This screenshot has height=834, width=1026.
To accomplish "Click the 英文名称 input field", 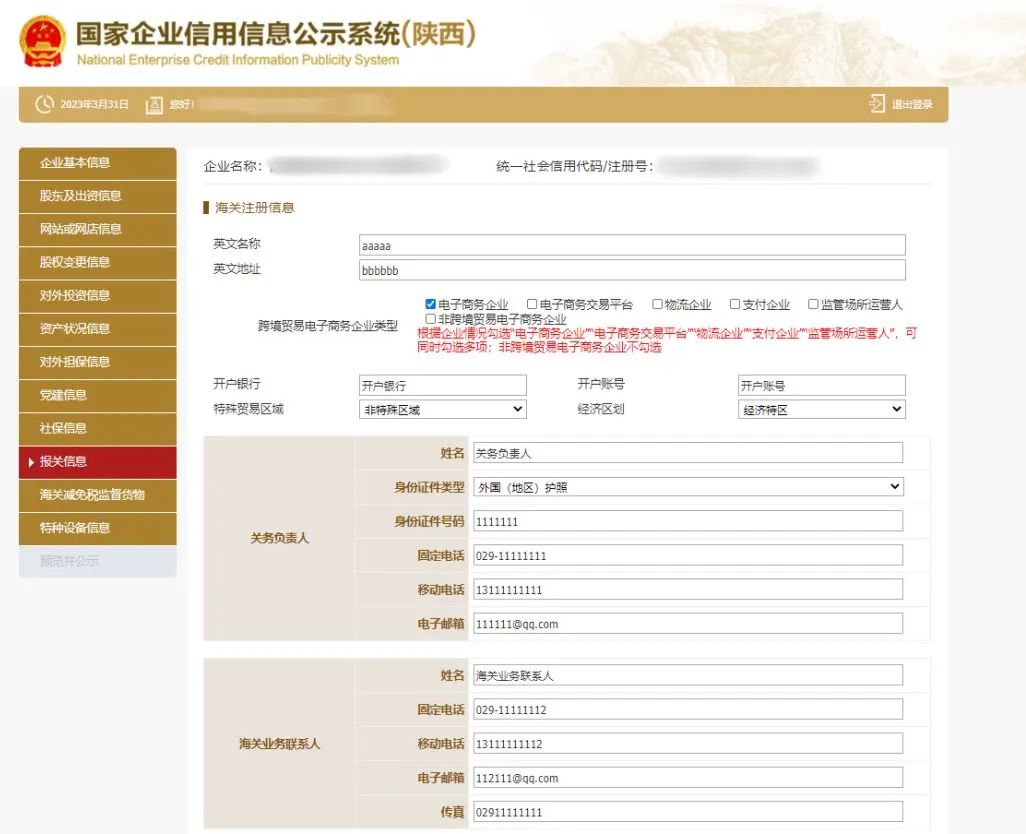I will pyautogui.click(x=632, y=245).
